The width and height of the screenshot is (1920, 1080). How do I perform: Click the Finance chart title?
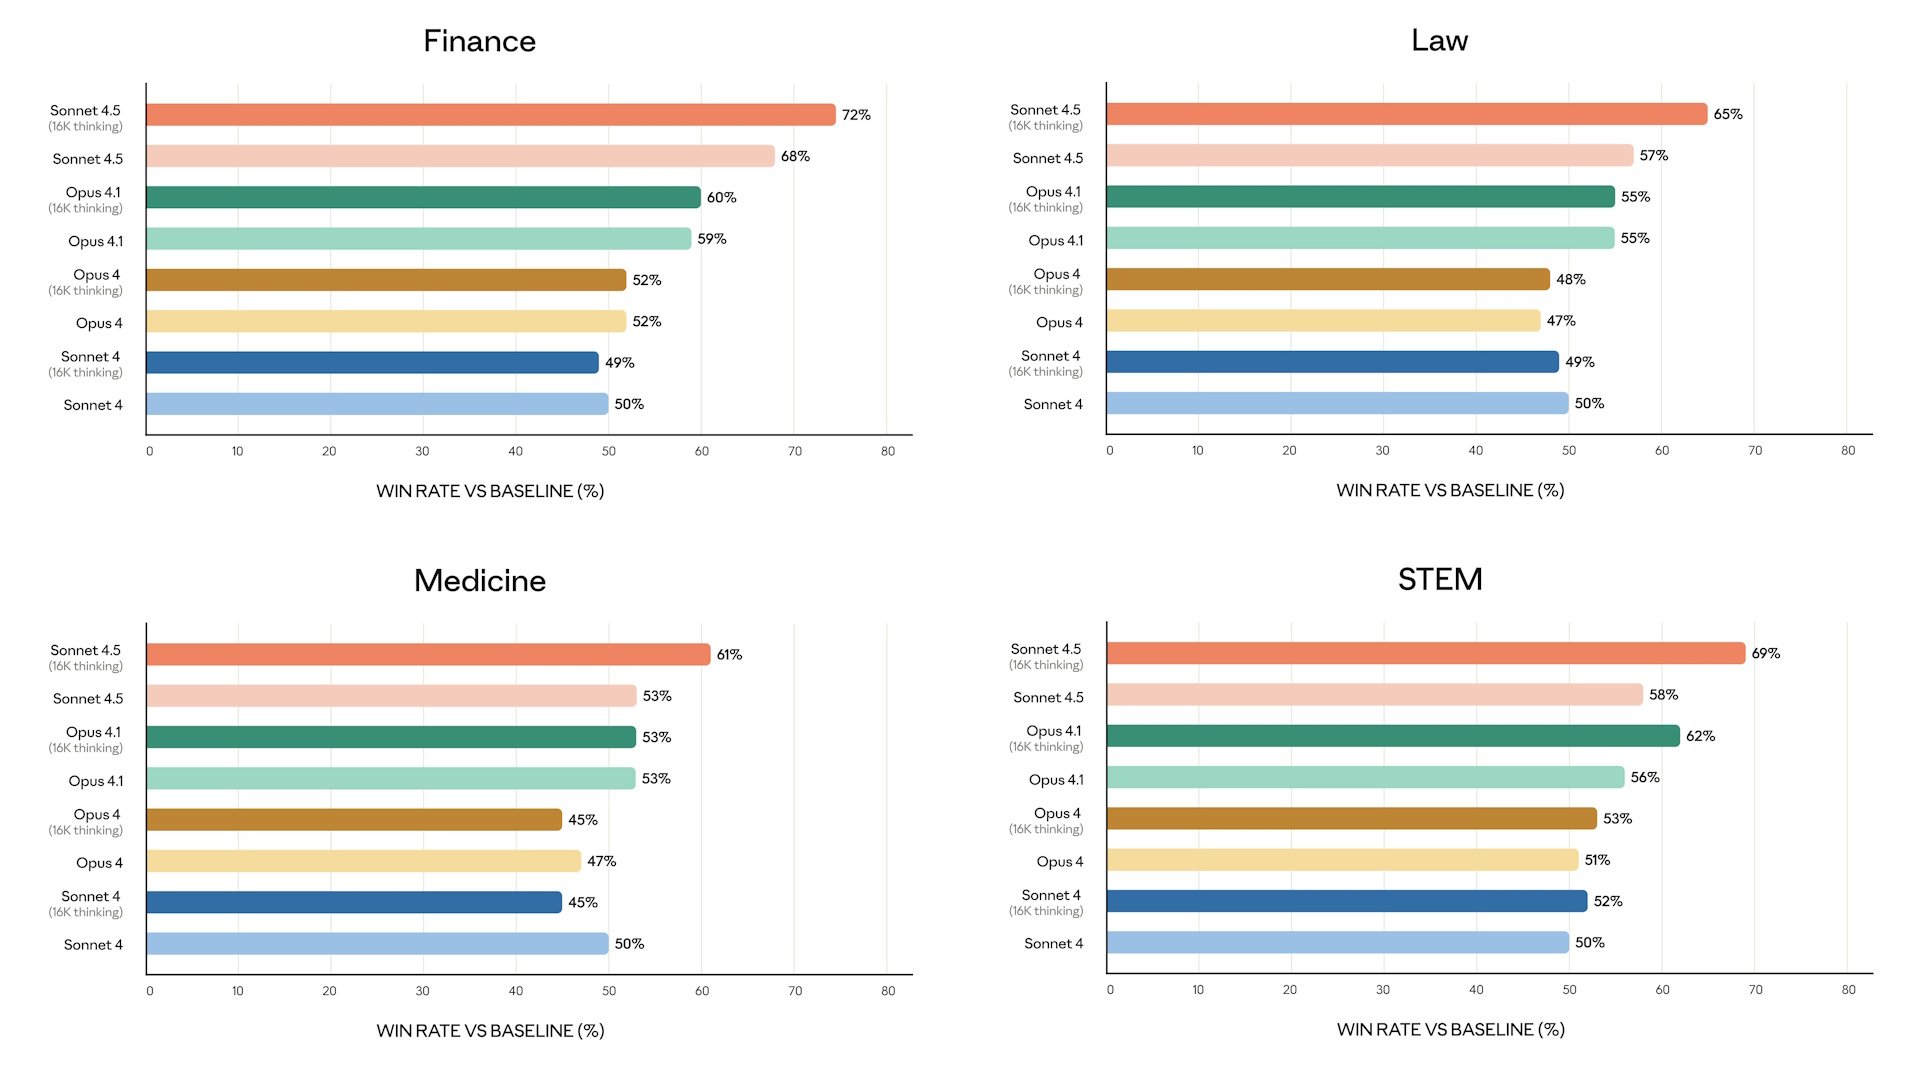coord(479,41)
